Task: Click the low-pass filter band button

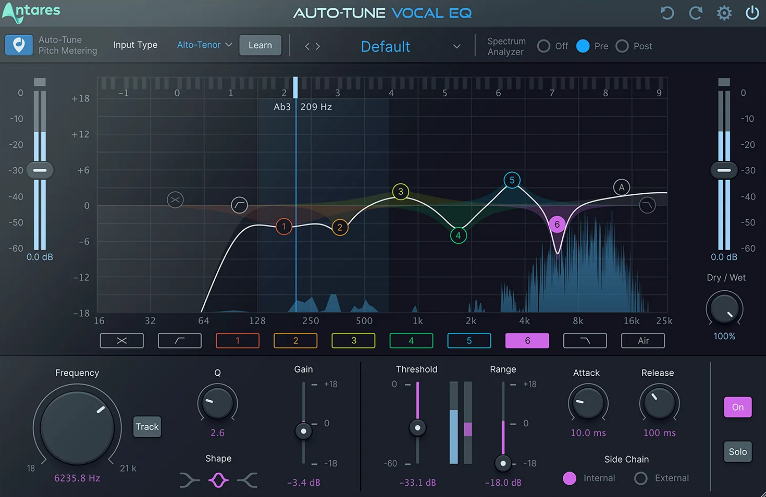Action: [x=584, y=340]
